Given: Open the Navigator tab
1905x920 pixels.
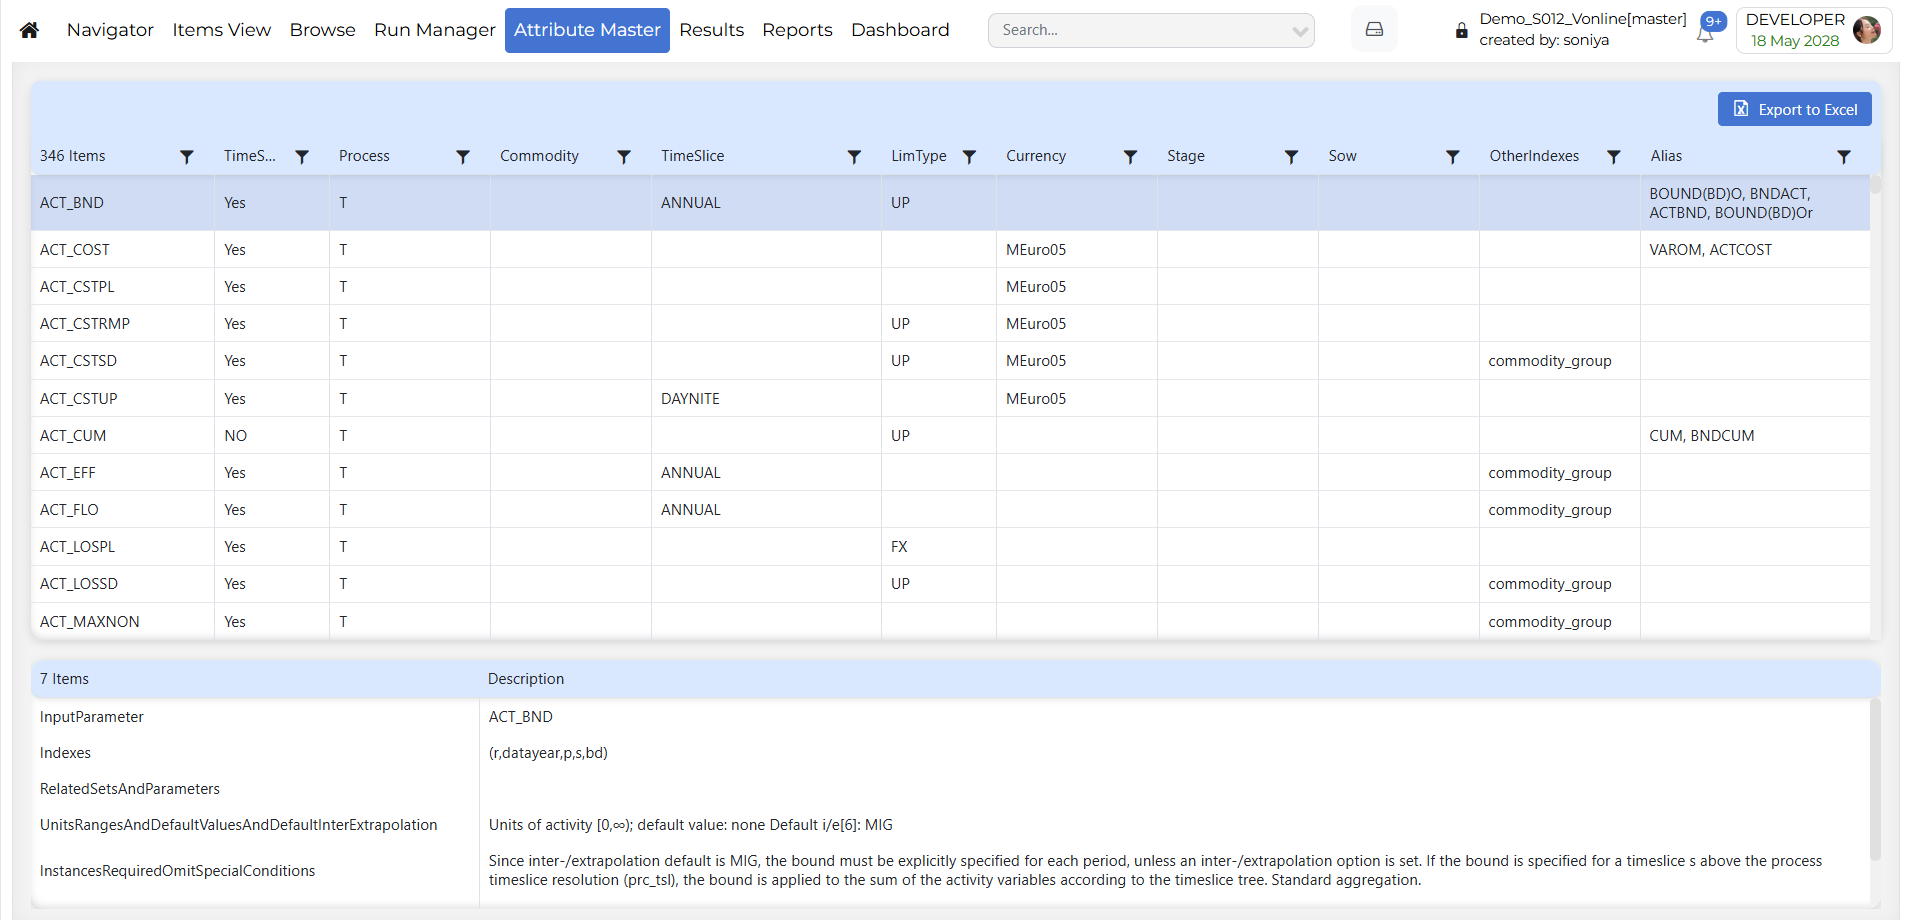Looking at the screenshot, I should point(110,30).
